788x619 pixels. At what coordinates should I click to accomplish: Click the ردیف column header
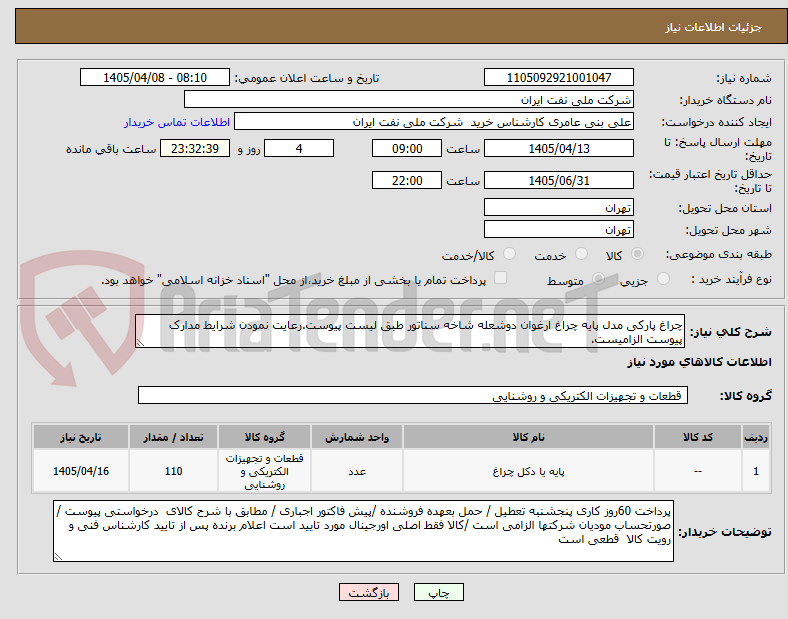pos(755,437)
